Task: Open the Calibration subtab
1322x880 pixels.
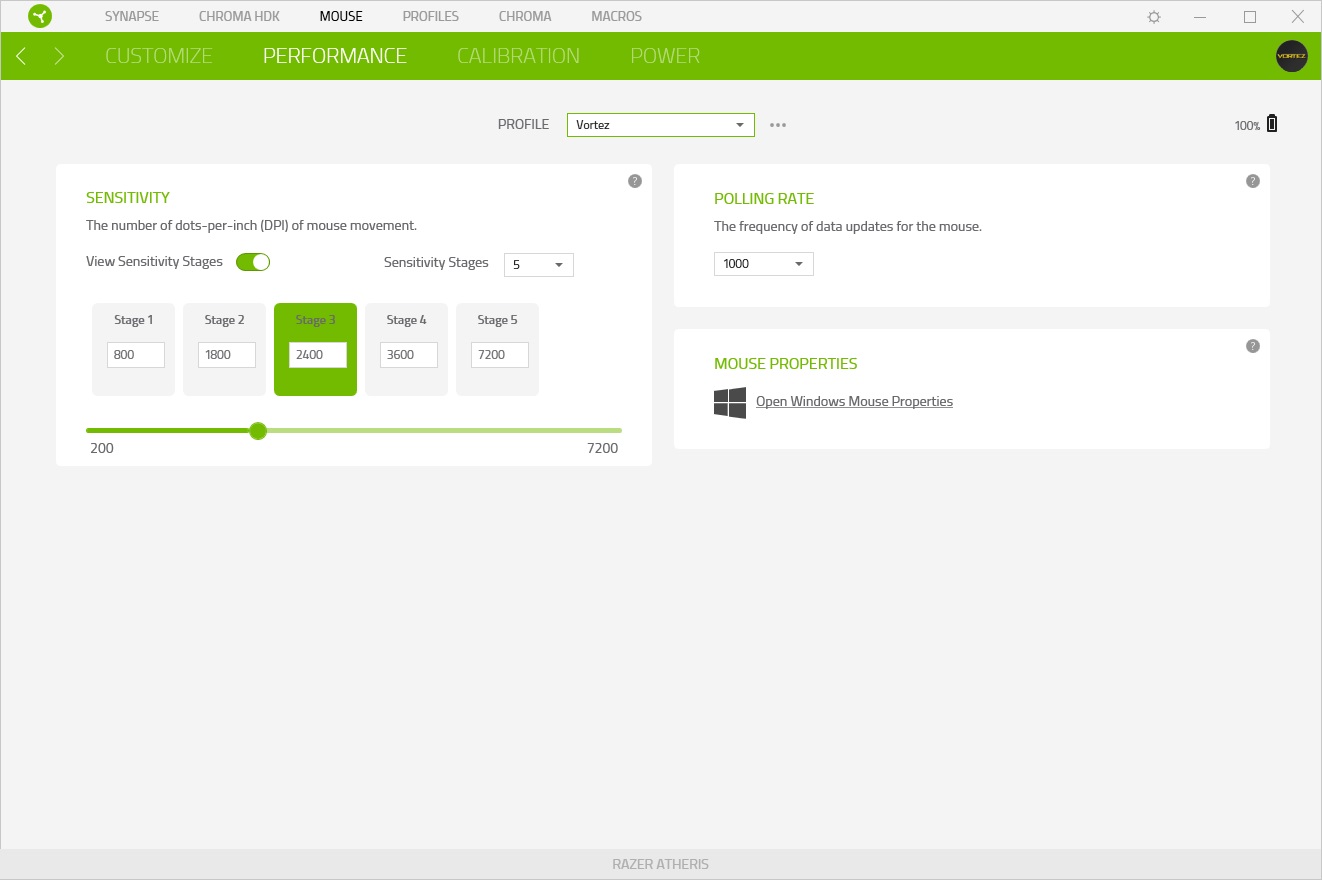Action: pyautogui.click(x=518, y=56)
